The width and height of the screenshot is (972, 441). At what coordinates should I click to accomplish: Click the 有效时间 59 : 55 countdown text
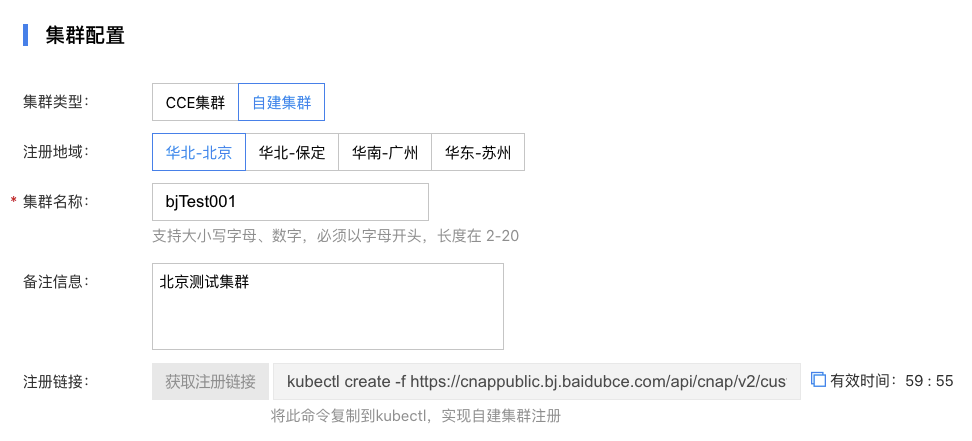[x=892, y=381]
